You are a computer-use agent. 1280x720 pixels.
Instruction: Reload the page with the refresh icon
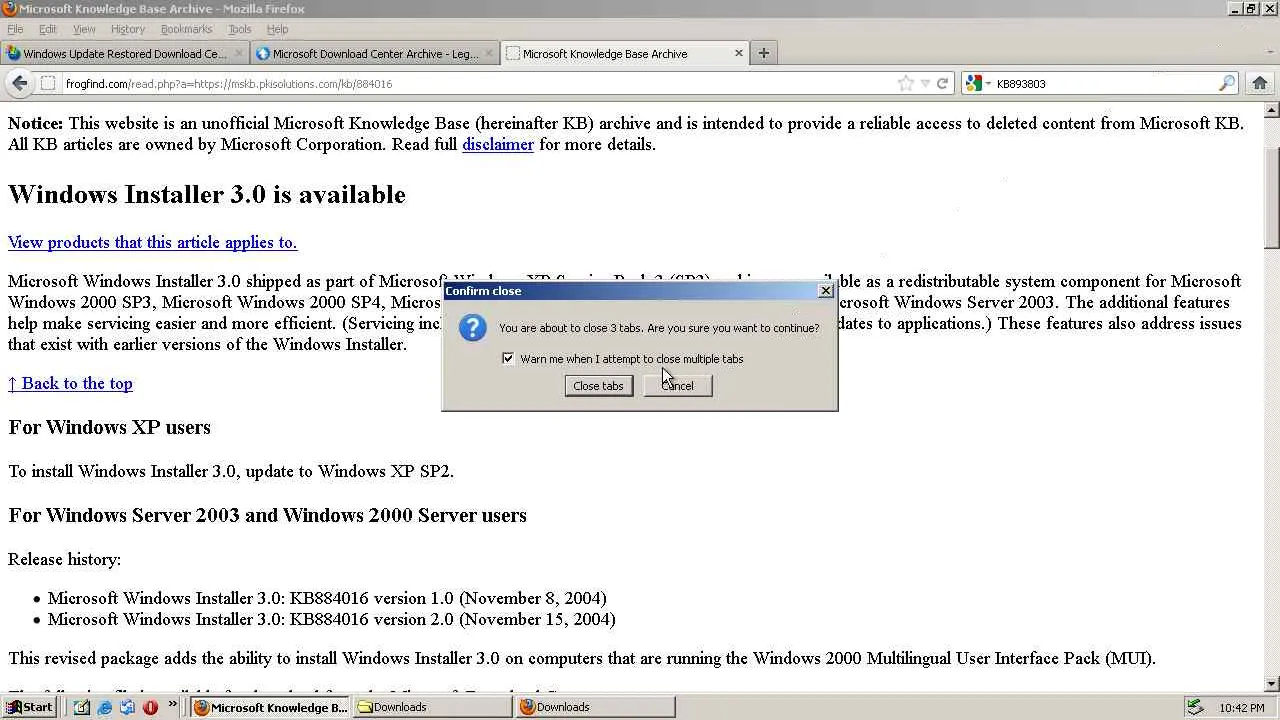click(942, 84)
